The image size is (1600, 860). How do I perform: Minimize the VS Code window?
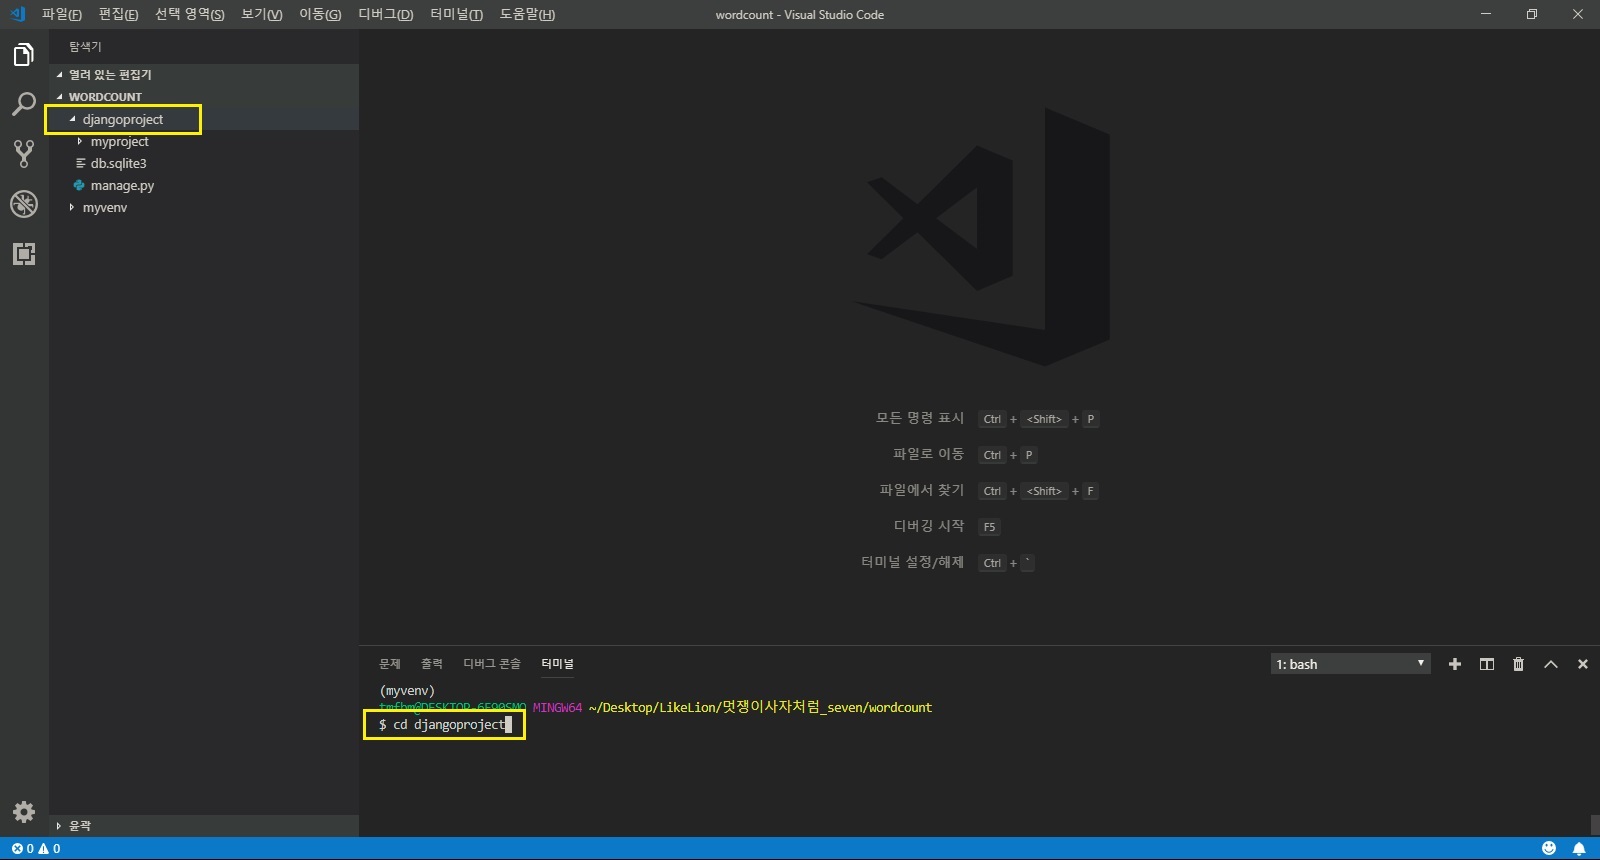point(1486,14)
